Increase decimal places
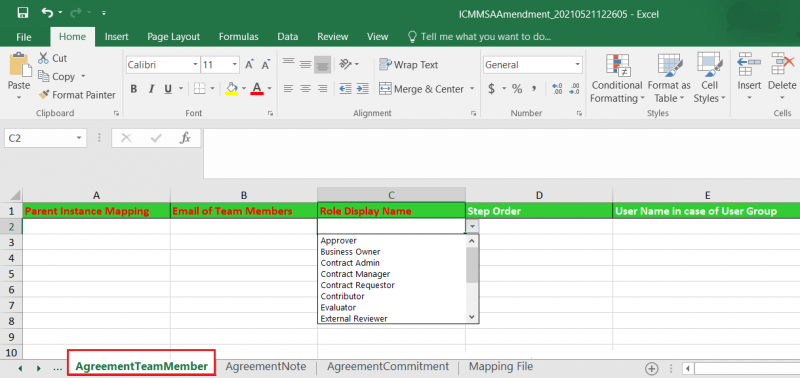This screenshot has width=800, height=378. (557, 89)
